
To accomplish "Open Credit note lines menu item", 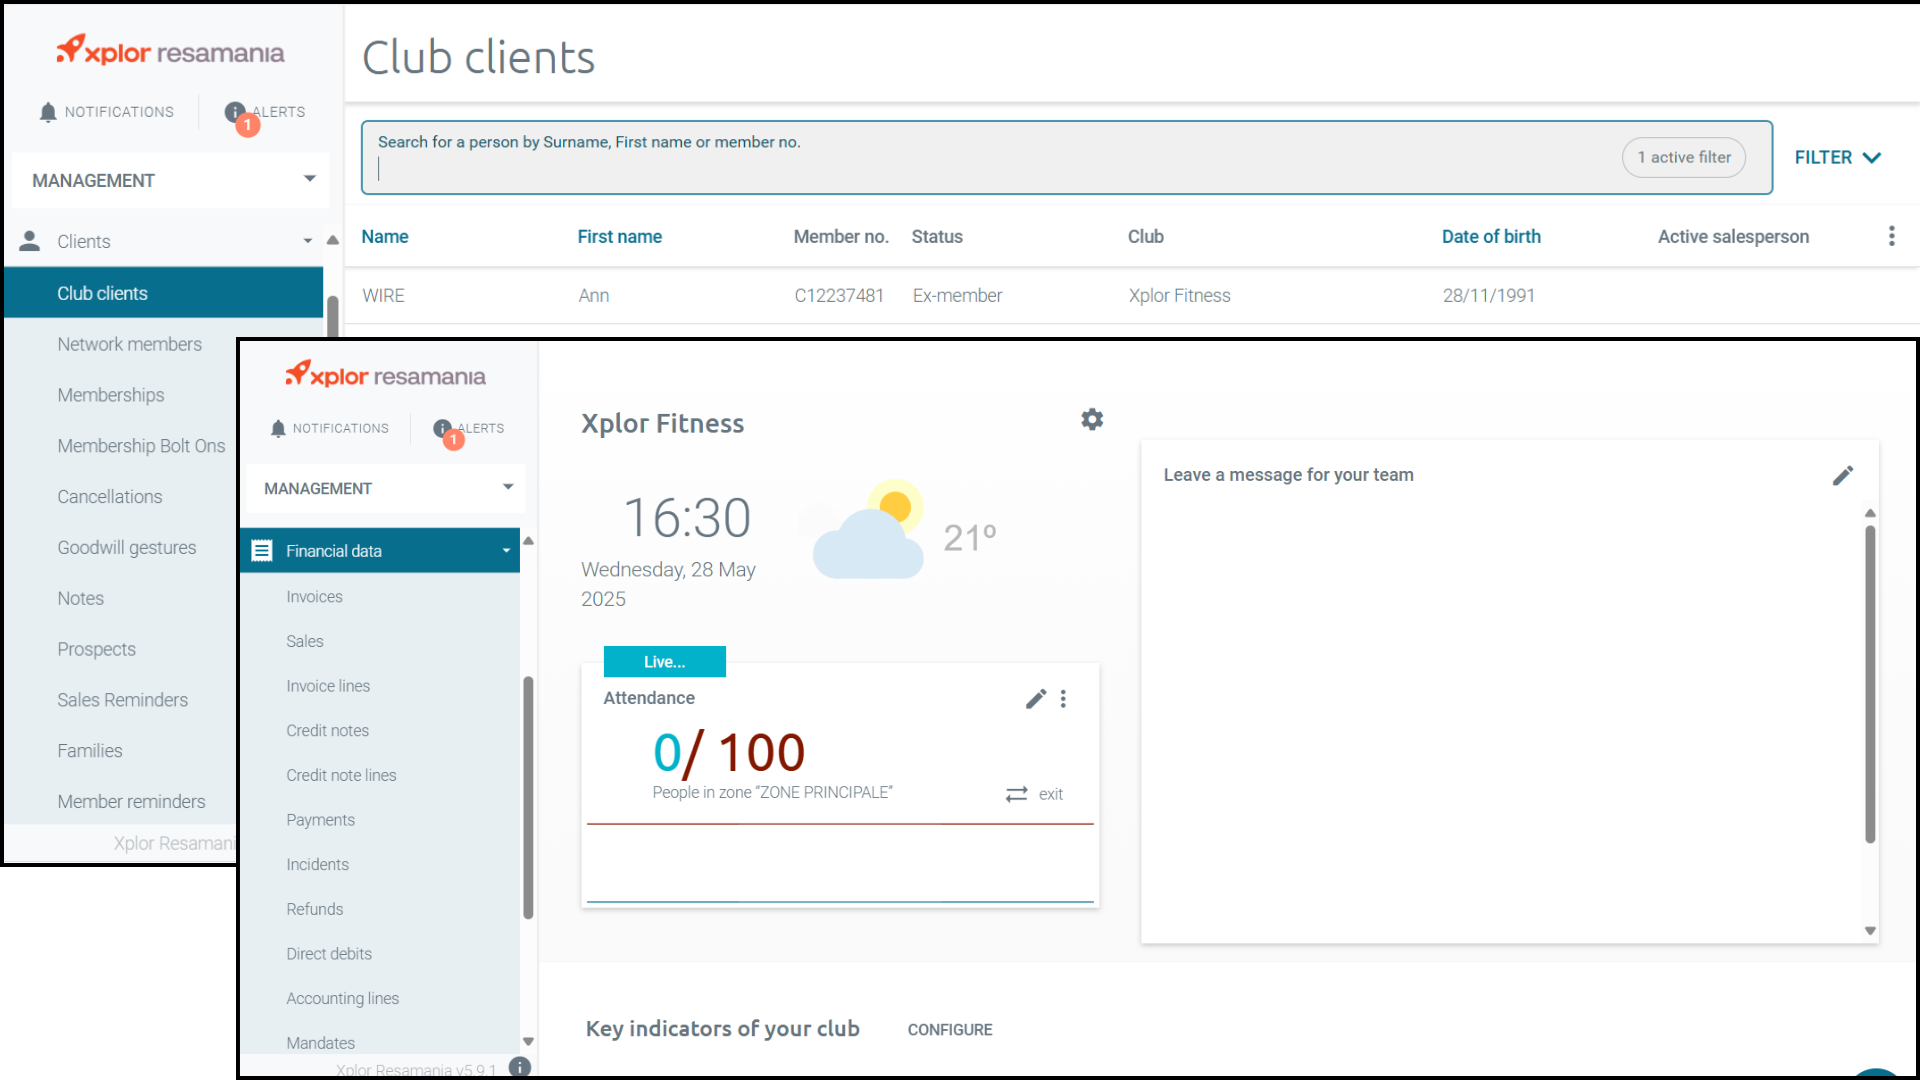I will point(341,776).
